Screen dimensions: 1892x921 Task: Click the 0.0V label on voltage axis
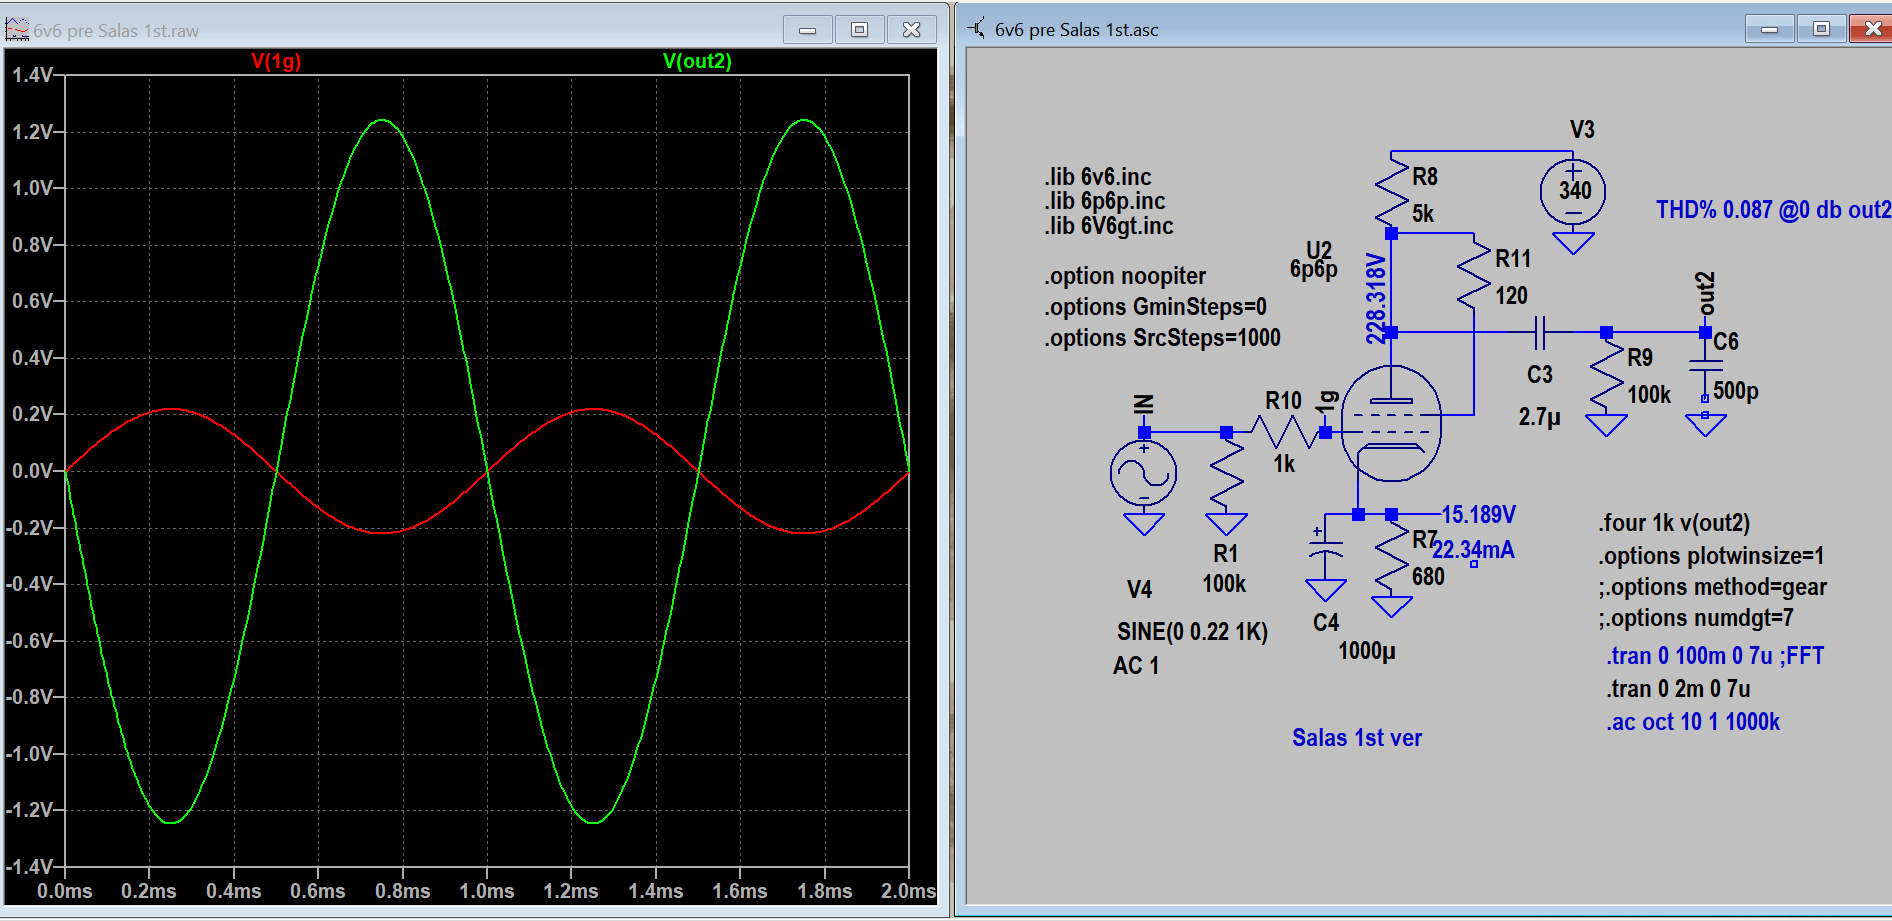(33, 471)
